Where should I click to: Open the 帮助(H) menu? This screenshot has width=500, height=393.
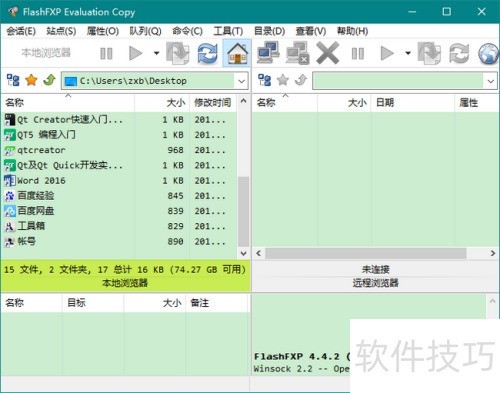[352, 31]
